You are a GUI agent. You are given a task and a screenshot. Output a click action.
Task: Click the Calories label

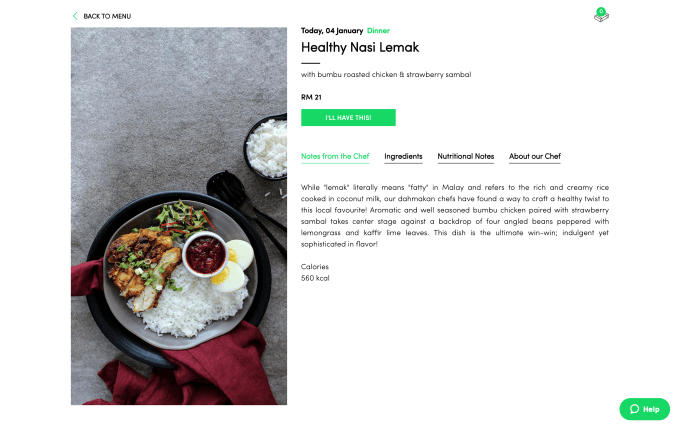click(315, 267)
